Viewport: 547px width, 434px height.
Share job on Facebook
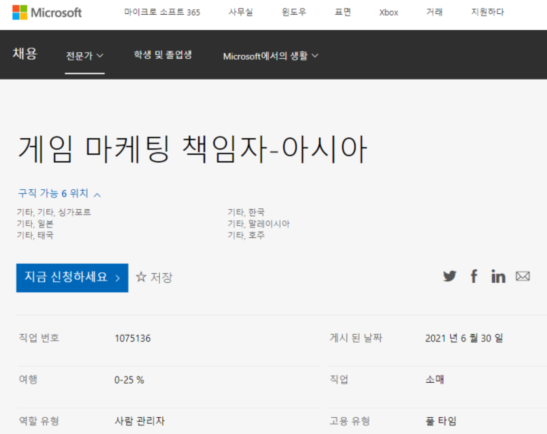[x=474, y=276]
